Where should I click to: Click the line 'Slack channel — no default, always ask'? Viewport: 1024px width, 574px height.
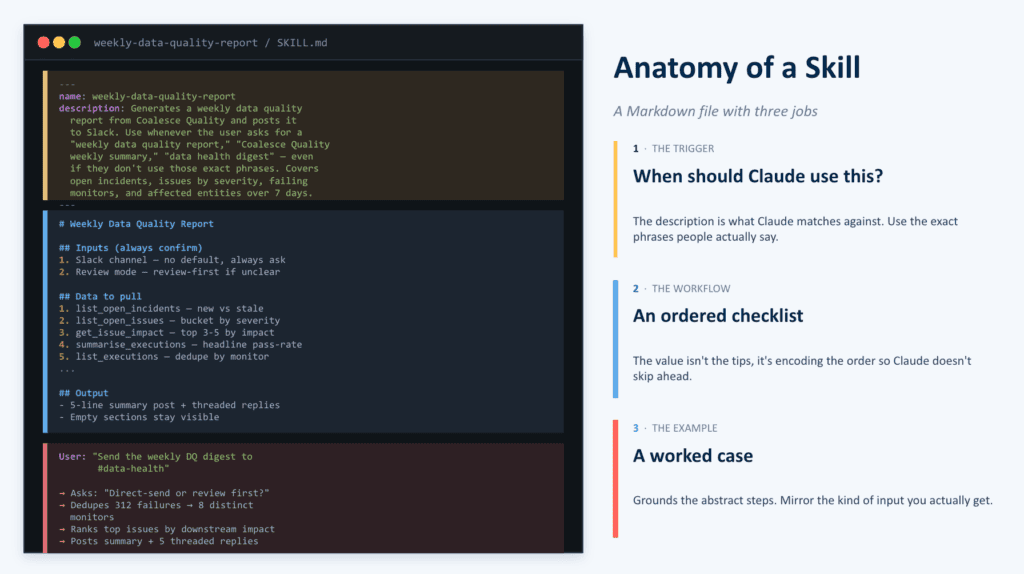click(172, 260)
